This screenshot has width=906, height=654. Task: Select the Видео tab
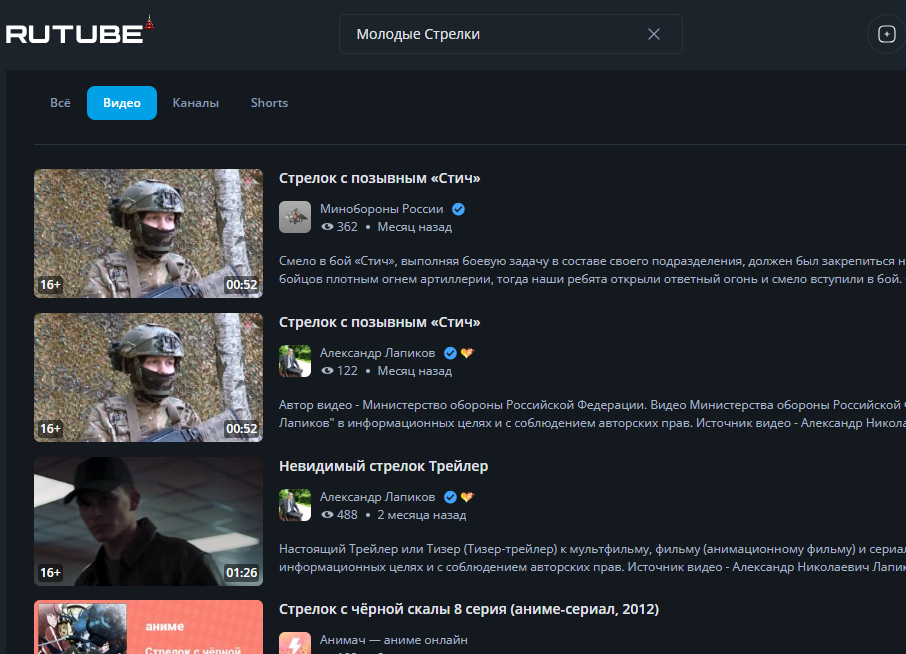[122, 103]
